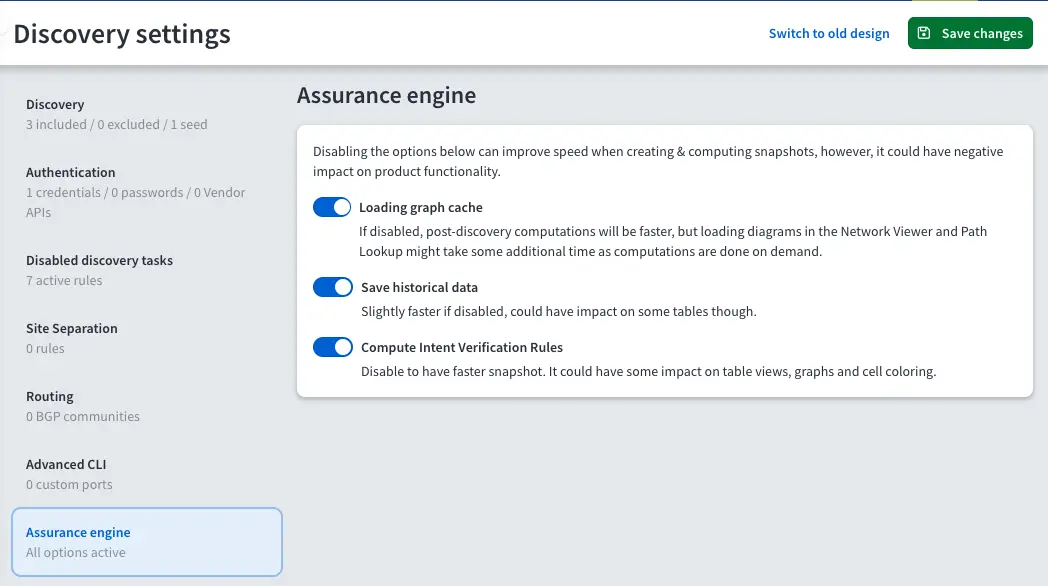
Task: Click the Discovery settings page title
Action: coord(122,34)
